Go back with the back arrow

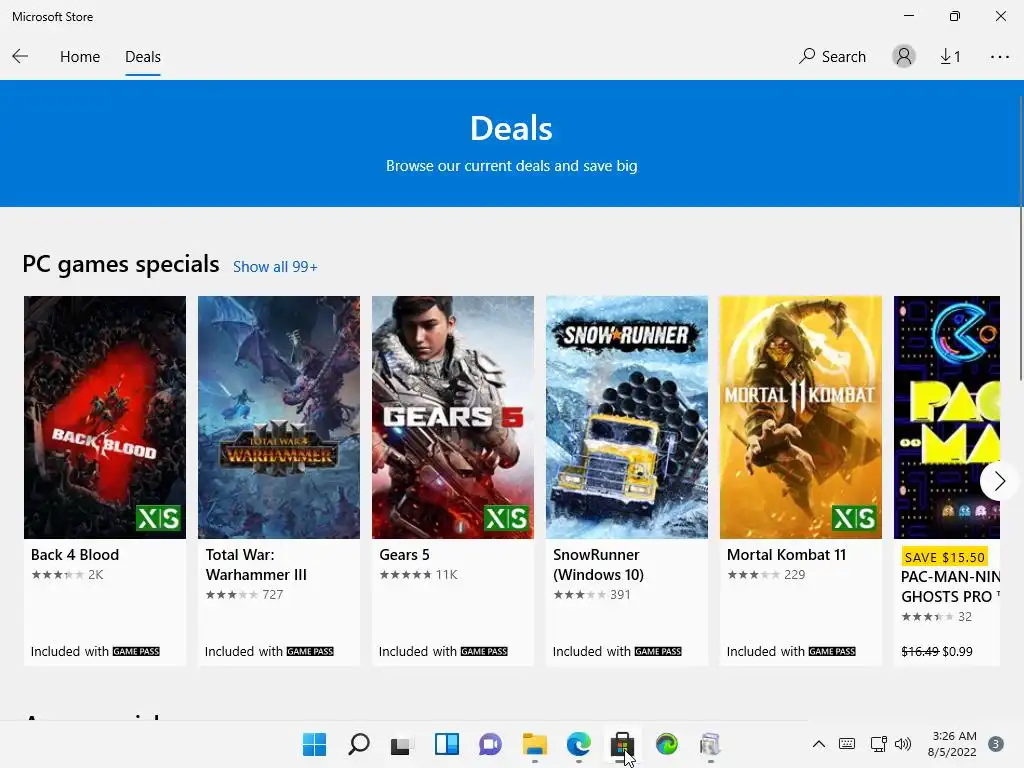pos(20,57)
